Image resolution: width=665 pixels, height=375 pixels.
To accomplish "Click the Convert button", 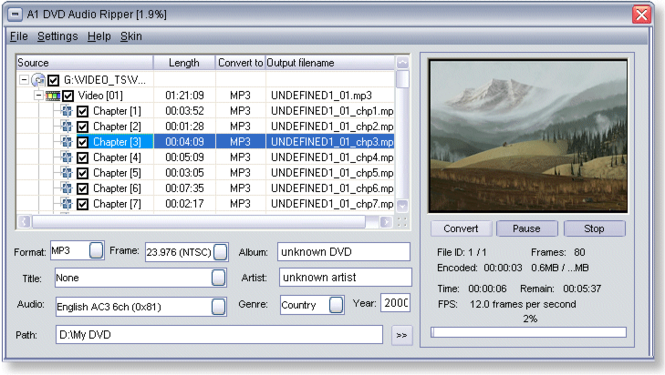I will point(461,229).
